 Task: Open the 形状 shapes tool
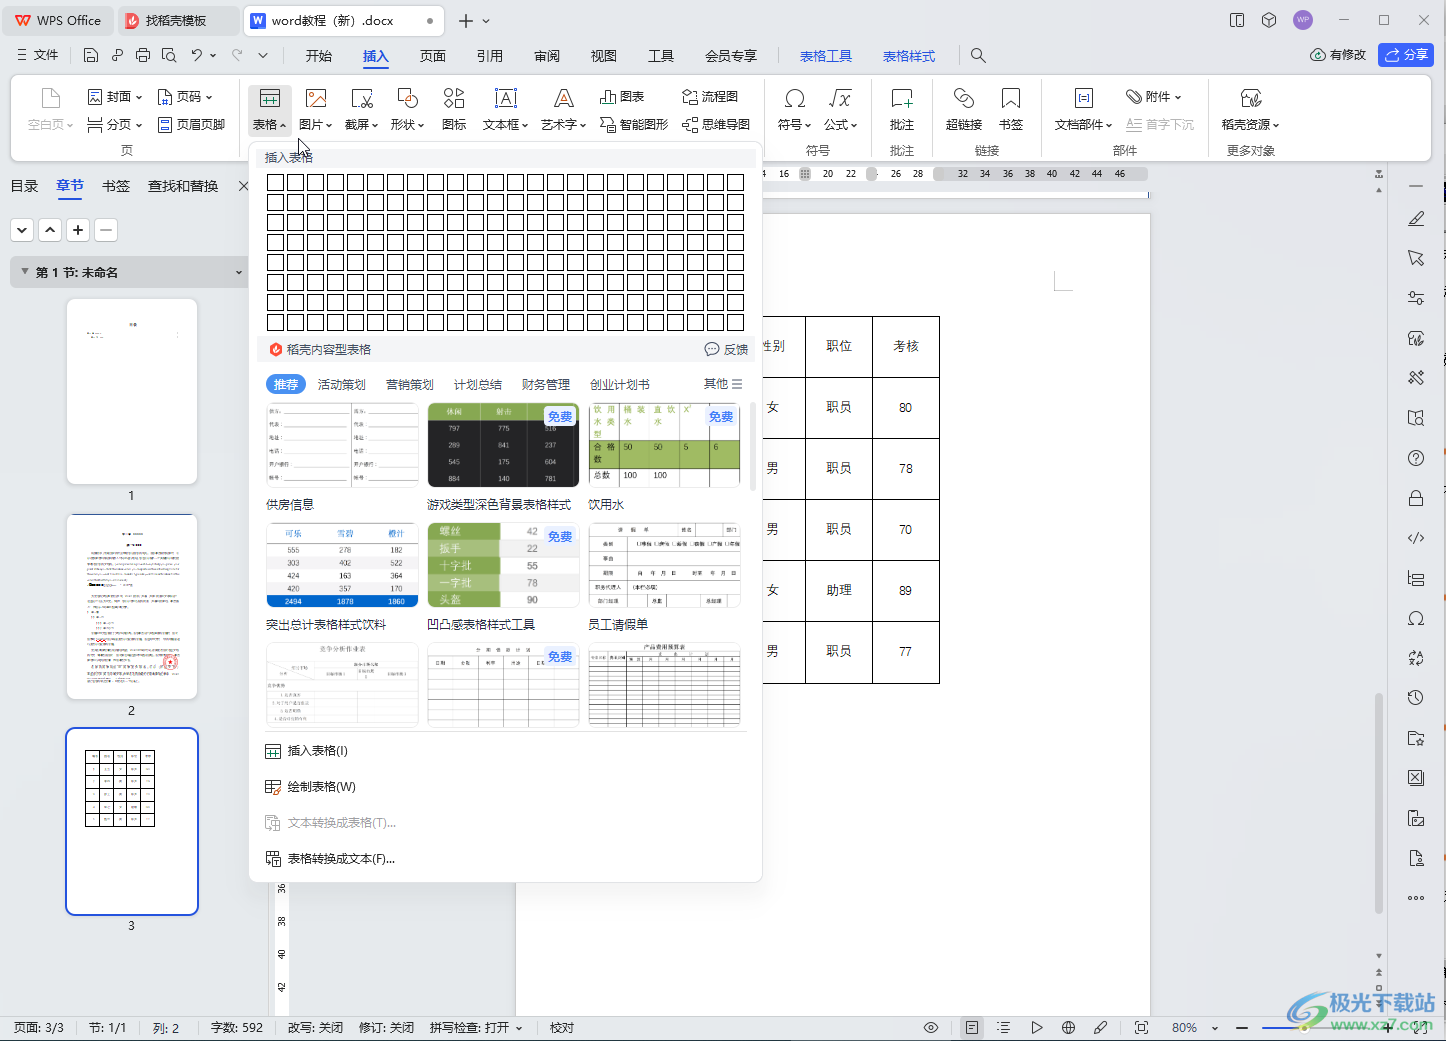coord(407,110)
